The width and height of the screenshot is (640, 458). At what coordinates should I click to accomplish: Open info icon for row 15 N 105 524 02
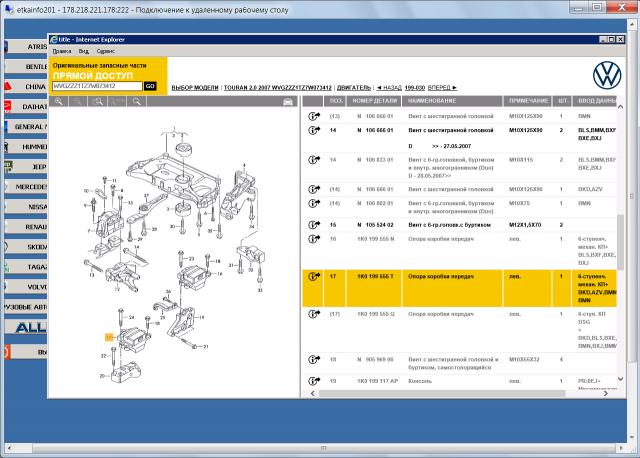314,225
